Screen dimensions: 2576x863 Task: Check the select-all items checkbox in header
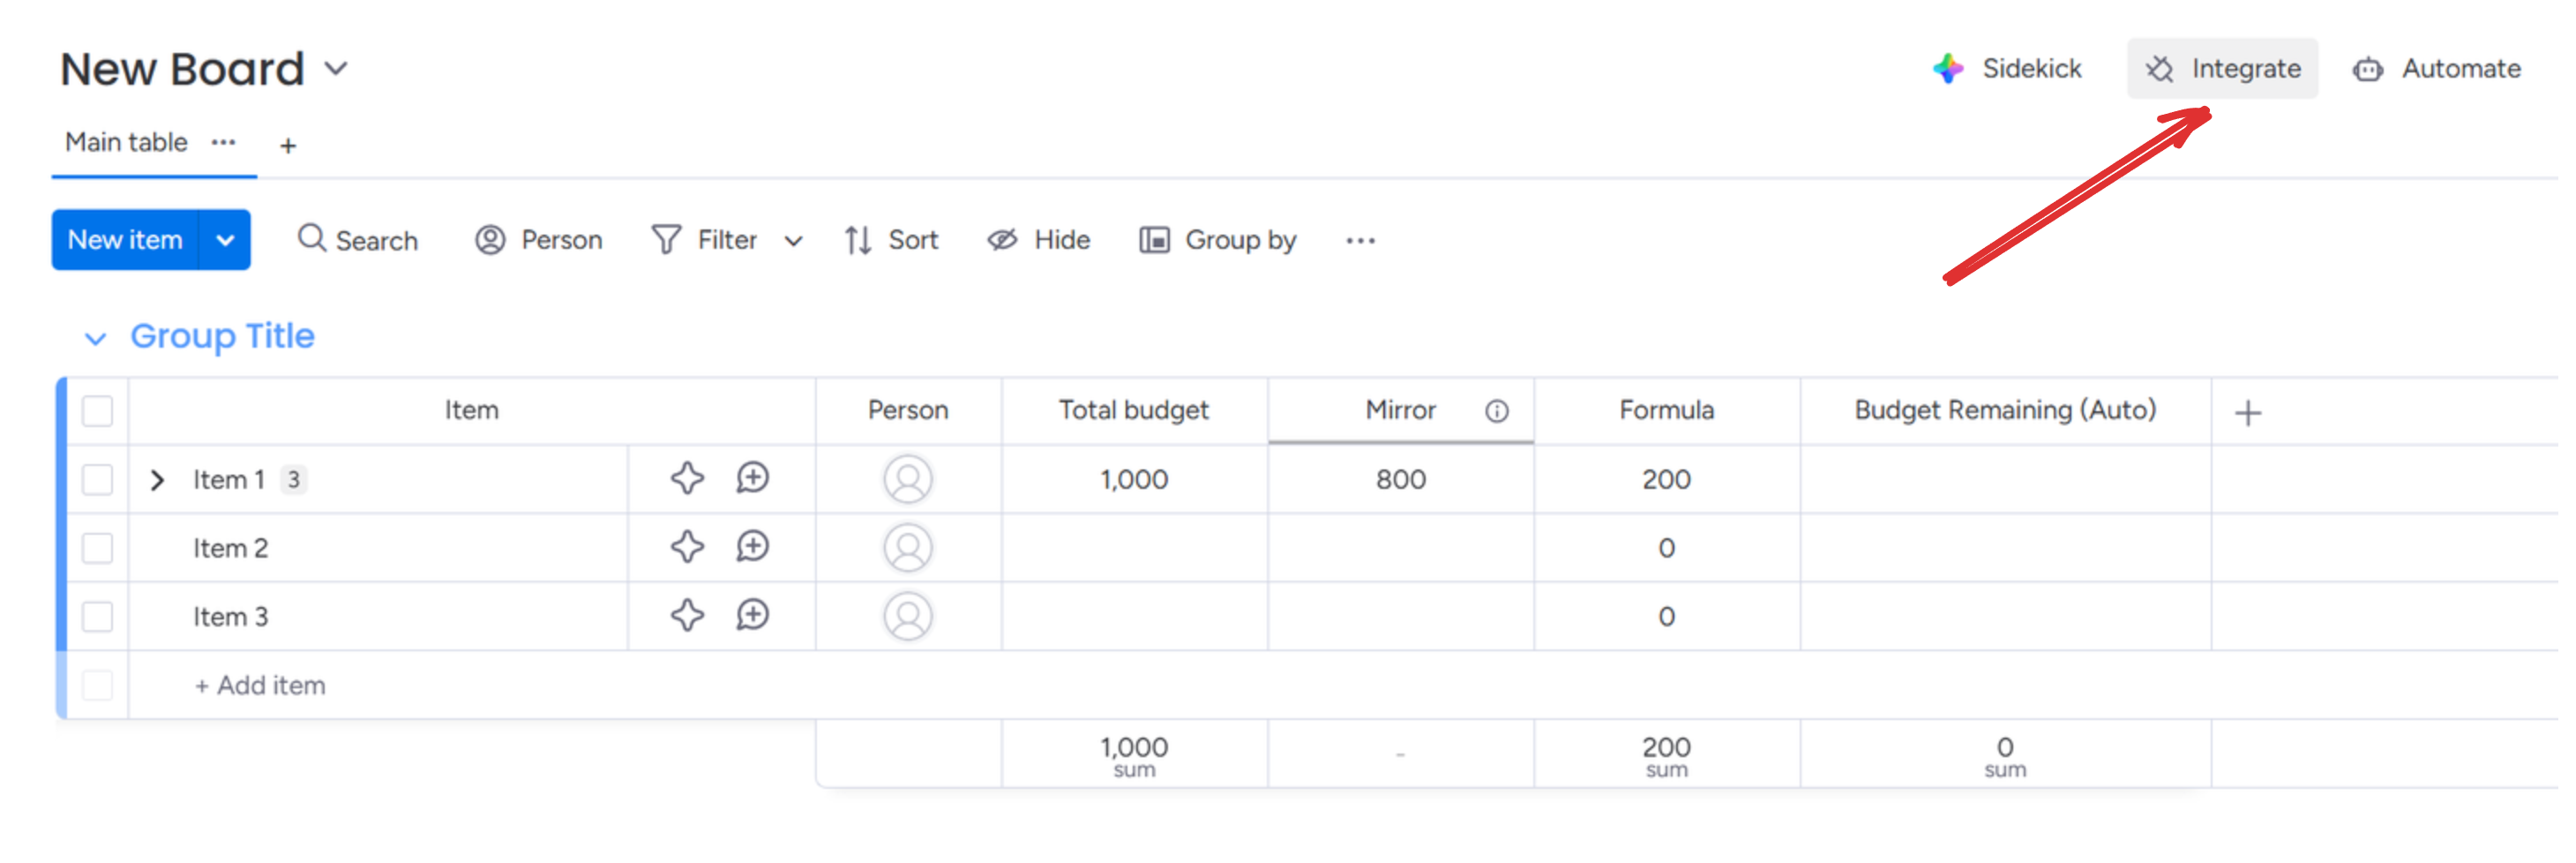pos(97,411)
